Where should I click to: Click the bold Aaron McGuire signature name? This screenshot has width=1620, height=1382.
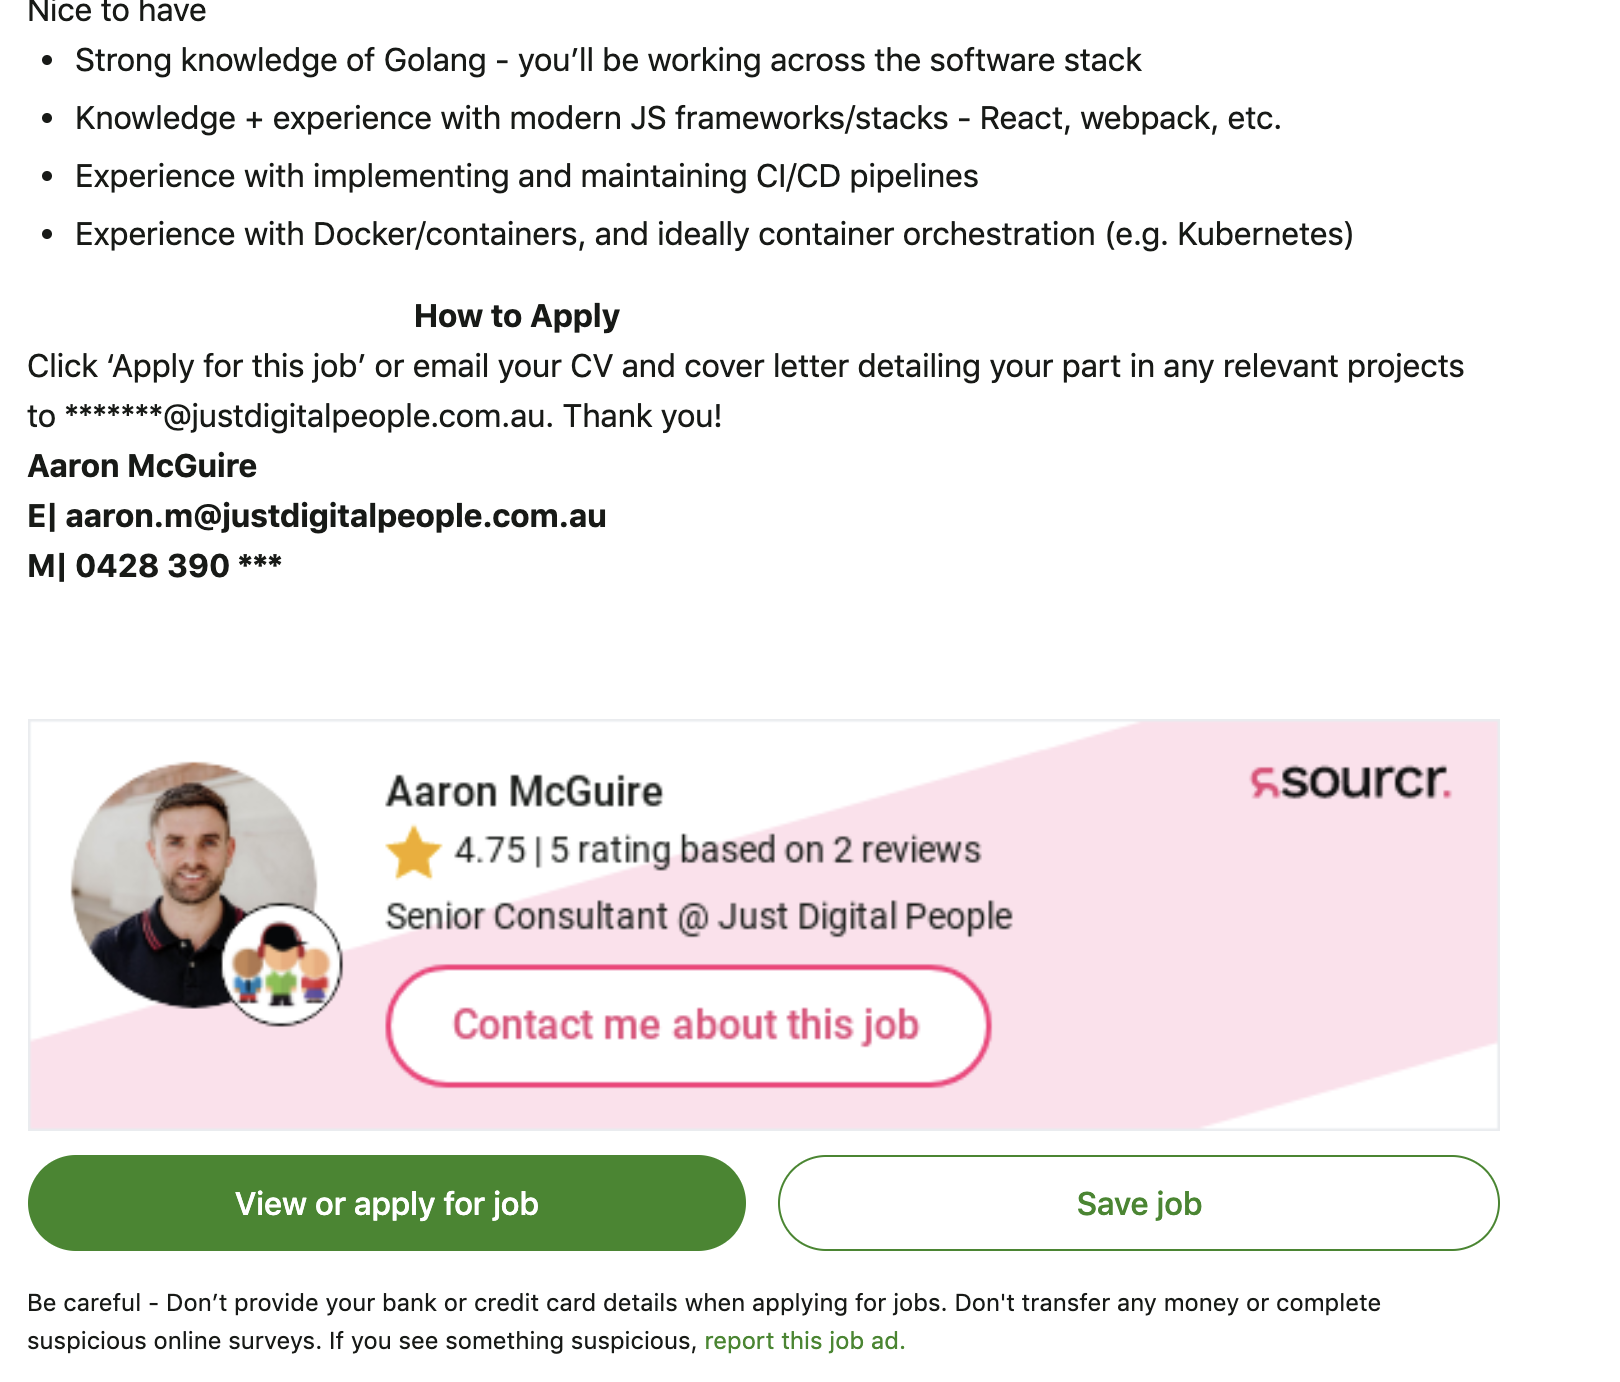[142, 466]
